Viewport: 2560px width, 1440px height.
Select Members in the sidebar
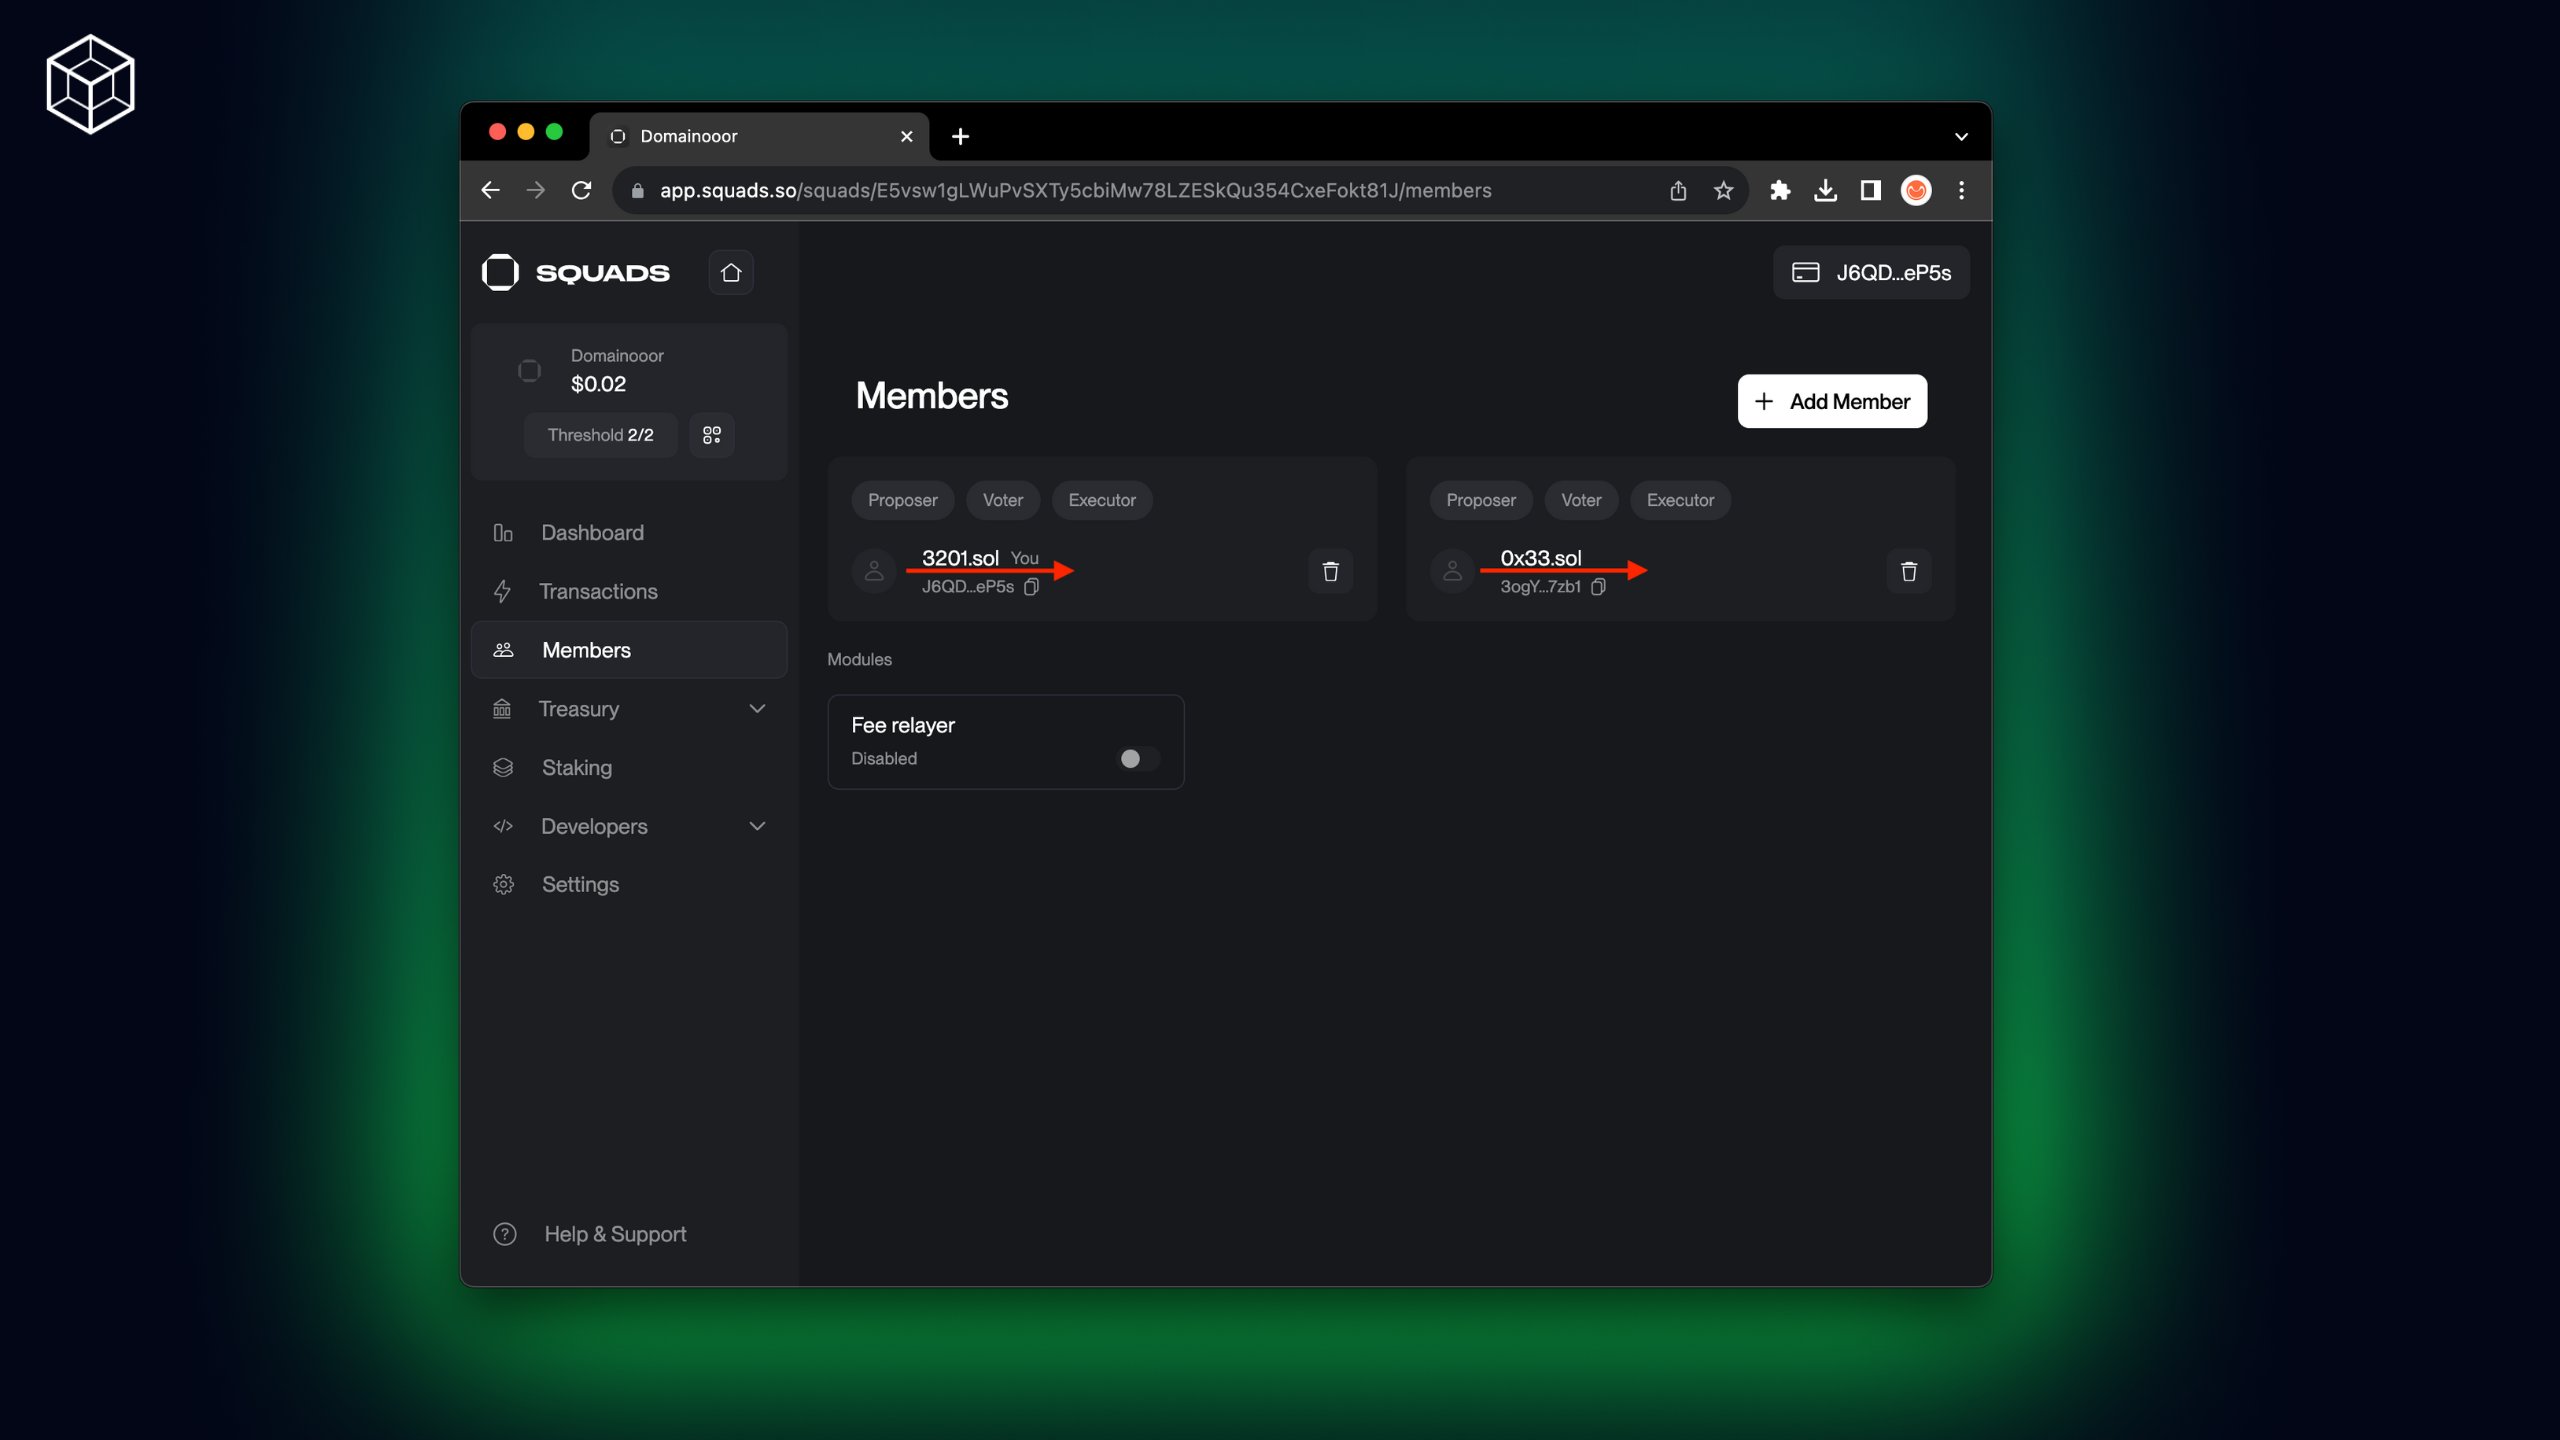pyautogui.click(x=629, y=650)
